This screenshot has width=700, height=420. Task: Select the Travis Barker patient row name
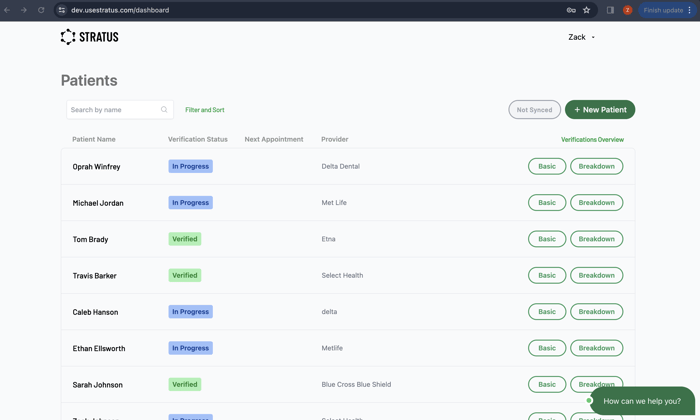94,276
